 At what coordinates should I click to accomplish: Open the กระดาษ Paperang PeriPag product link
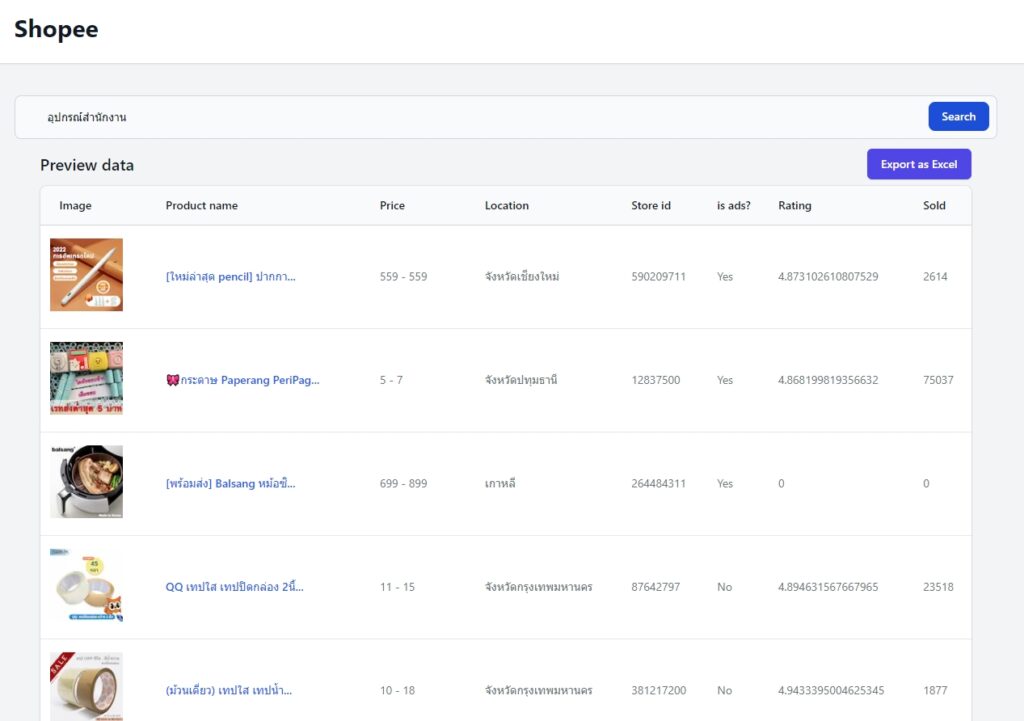coord(242,380)
